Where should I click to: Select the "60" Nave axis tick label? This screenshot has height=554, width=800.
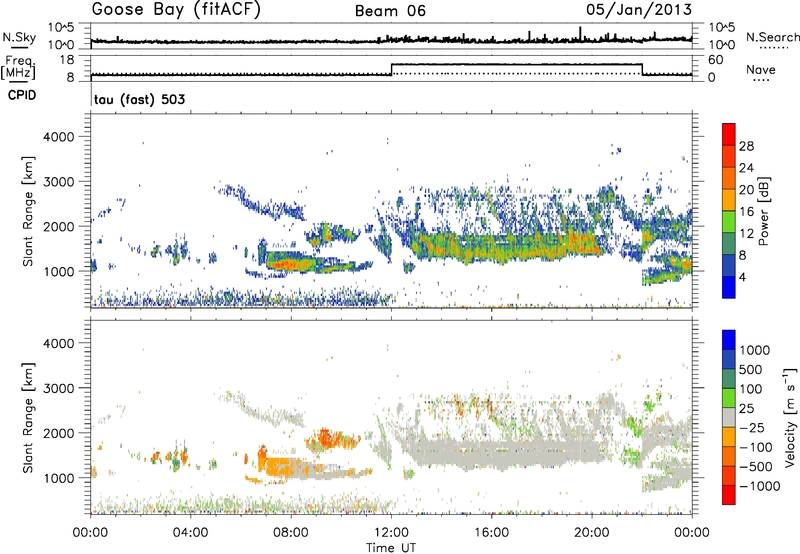coord(716,60)
